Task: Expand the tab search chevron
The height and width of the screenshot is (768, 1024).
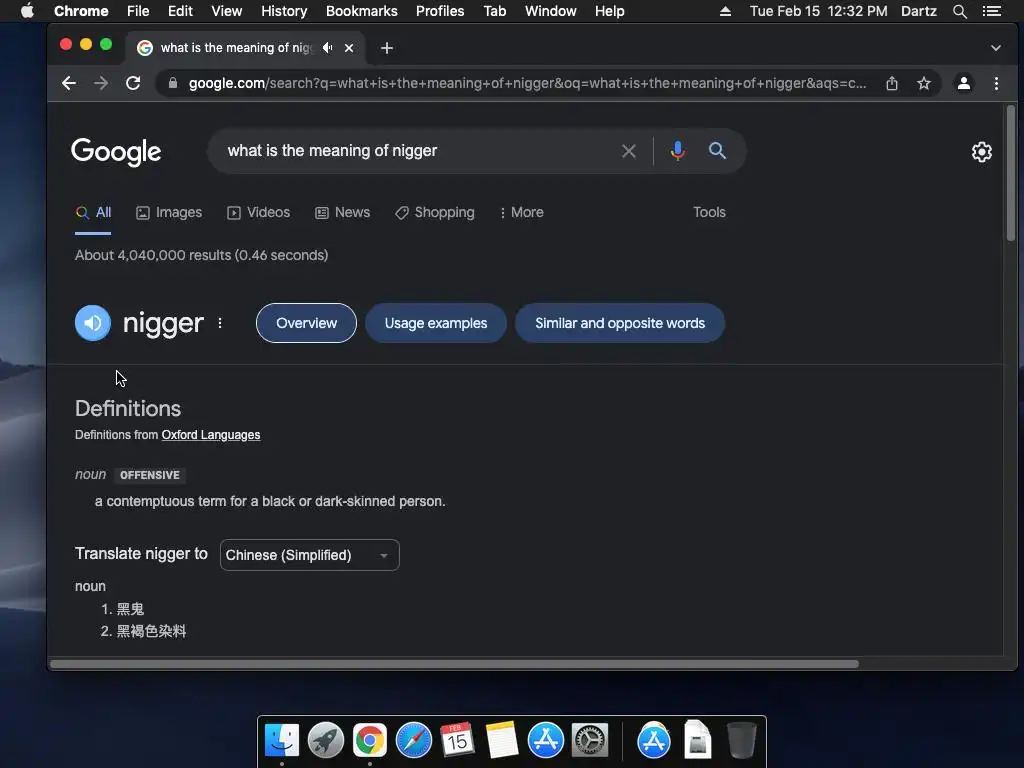Action: point(995,48)
